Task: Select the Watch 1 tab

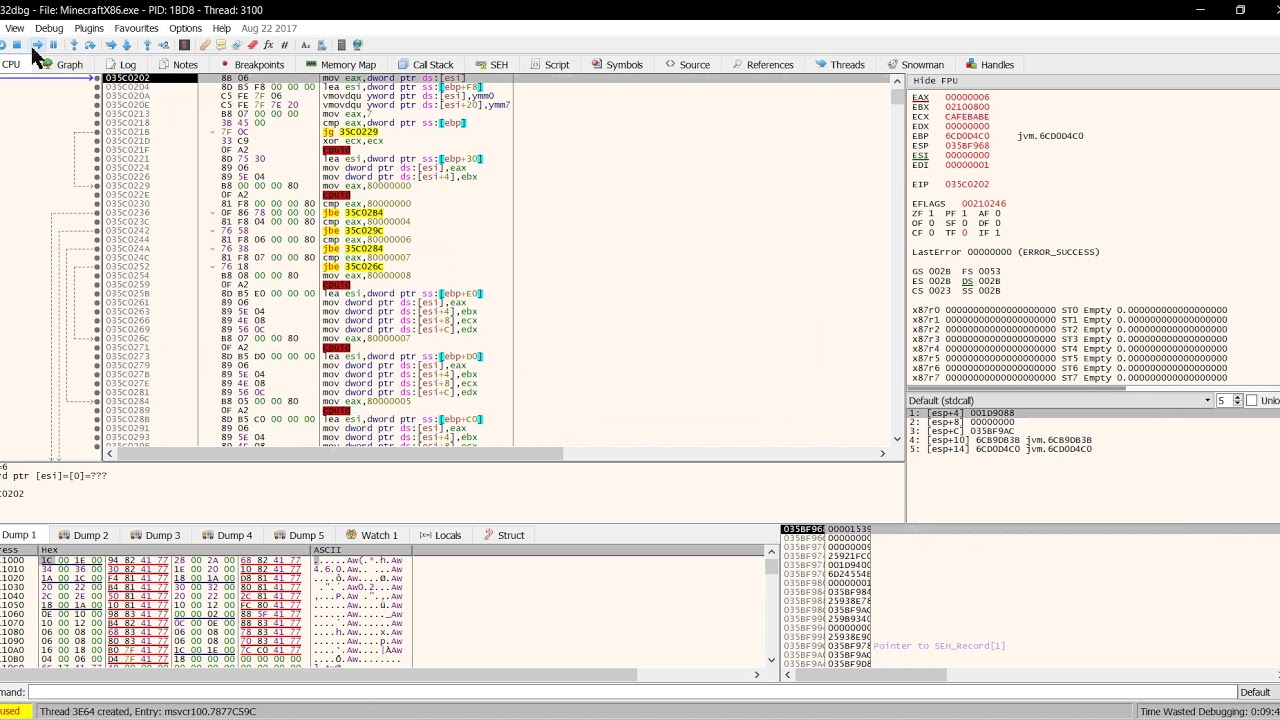Action: [371, 535]
